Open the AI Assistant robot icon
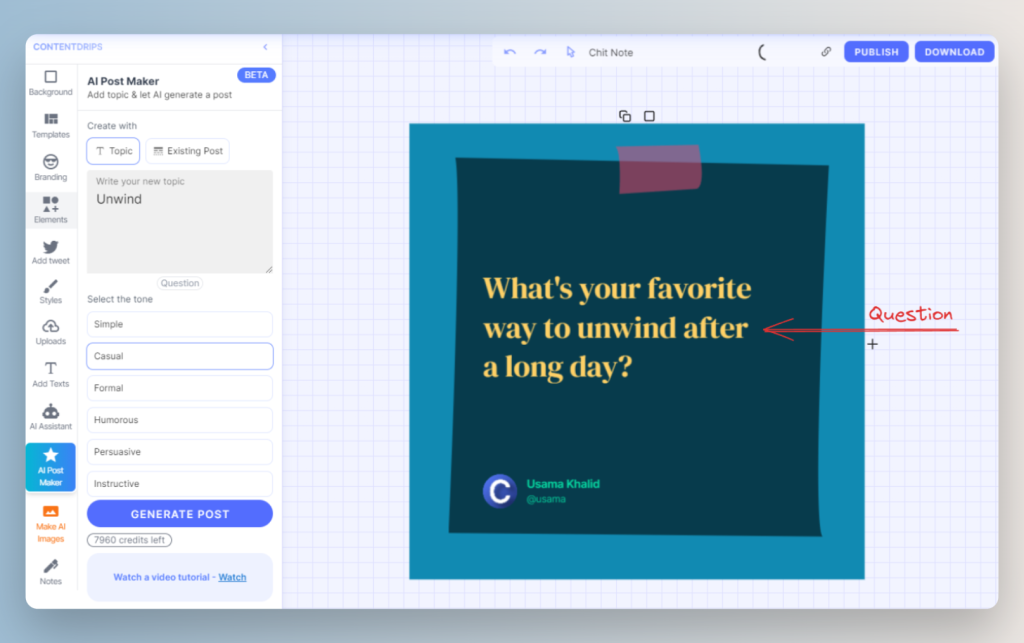 point(50,411)
